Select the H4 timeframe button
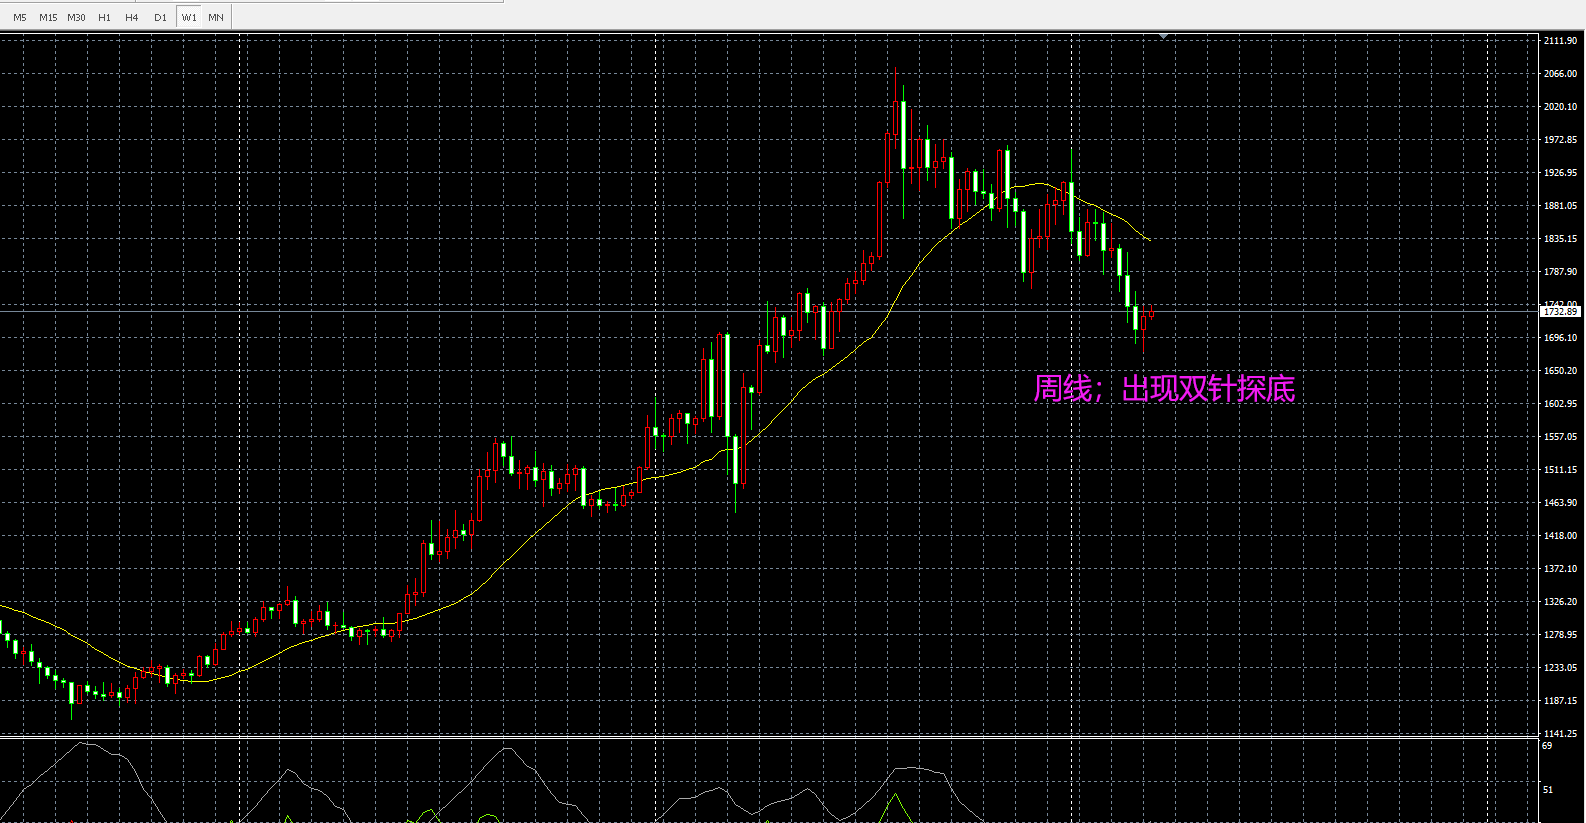 pyautogui.click(x=132, y=17)
